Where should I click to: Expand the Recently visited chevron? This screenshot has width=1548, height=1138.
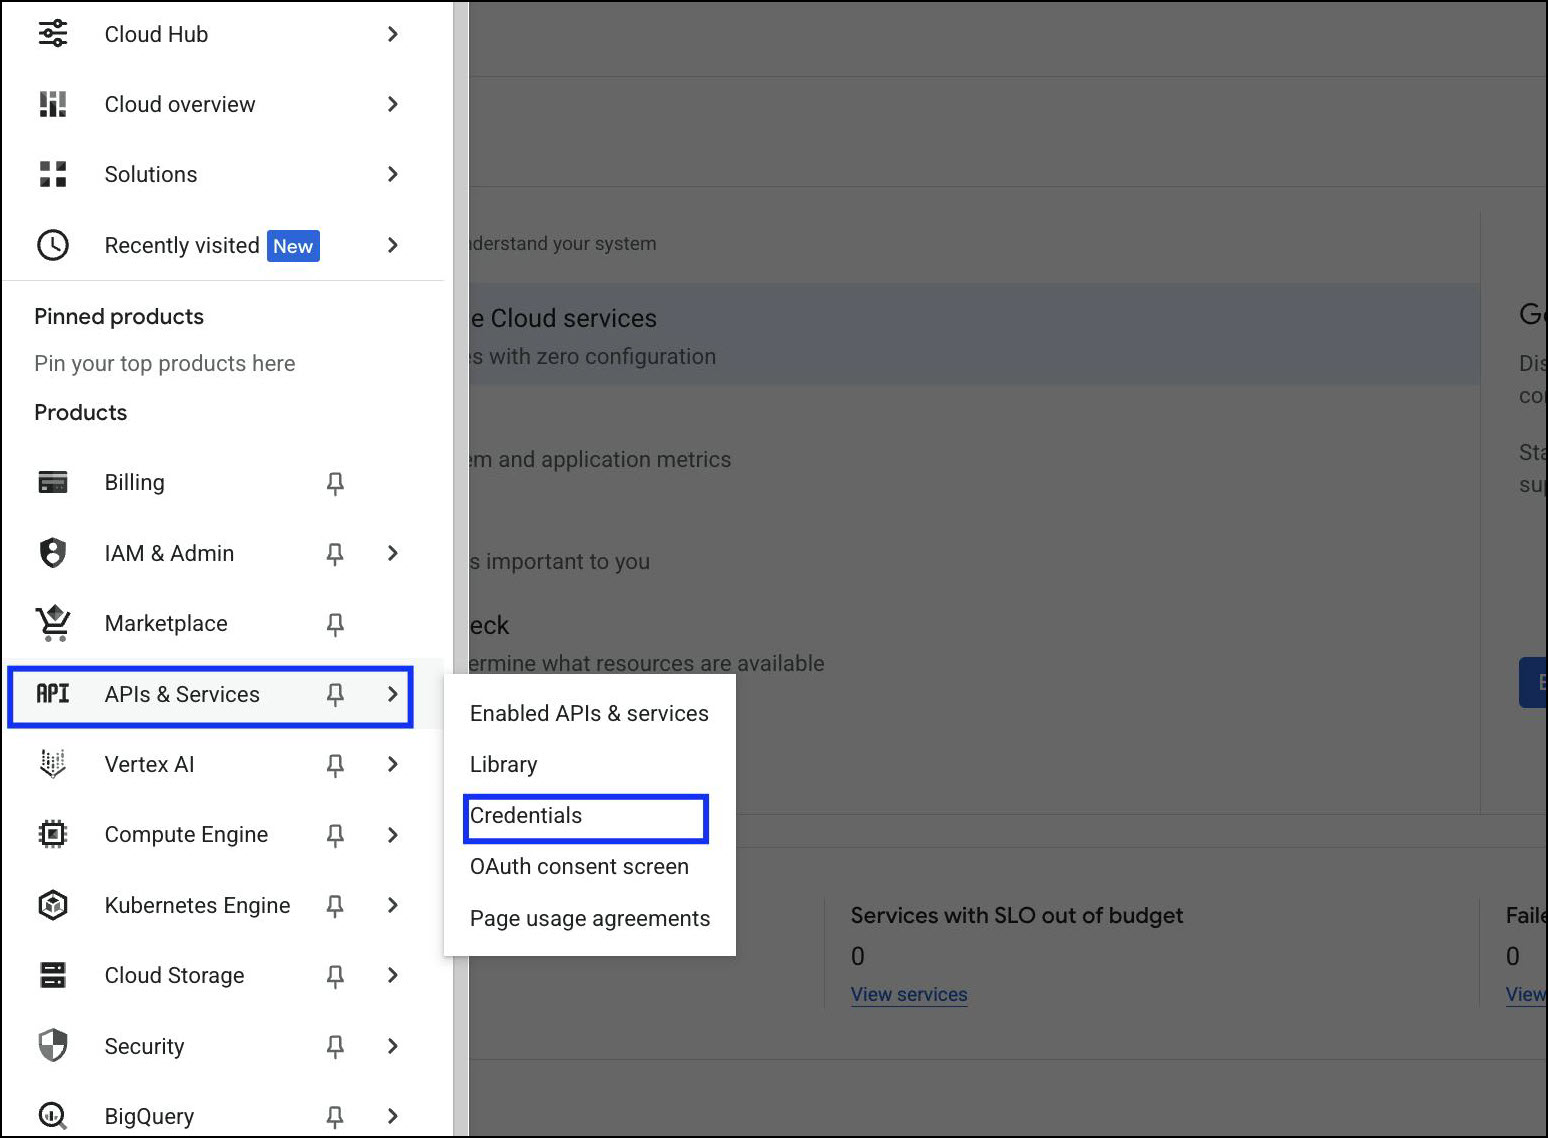pos(392,245)
